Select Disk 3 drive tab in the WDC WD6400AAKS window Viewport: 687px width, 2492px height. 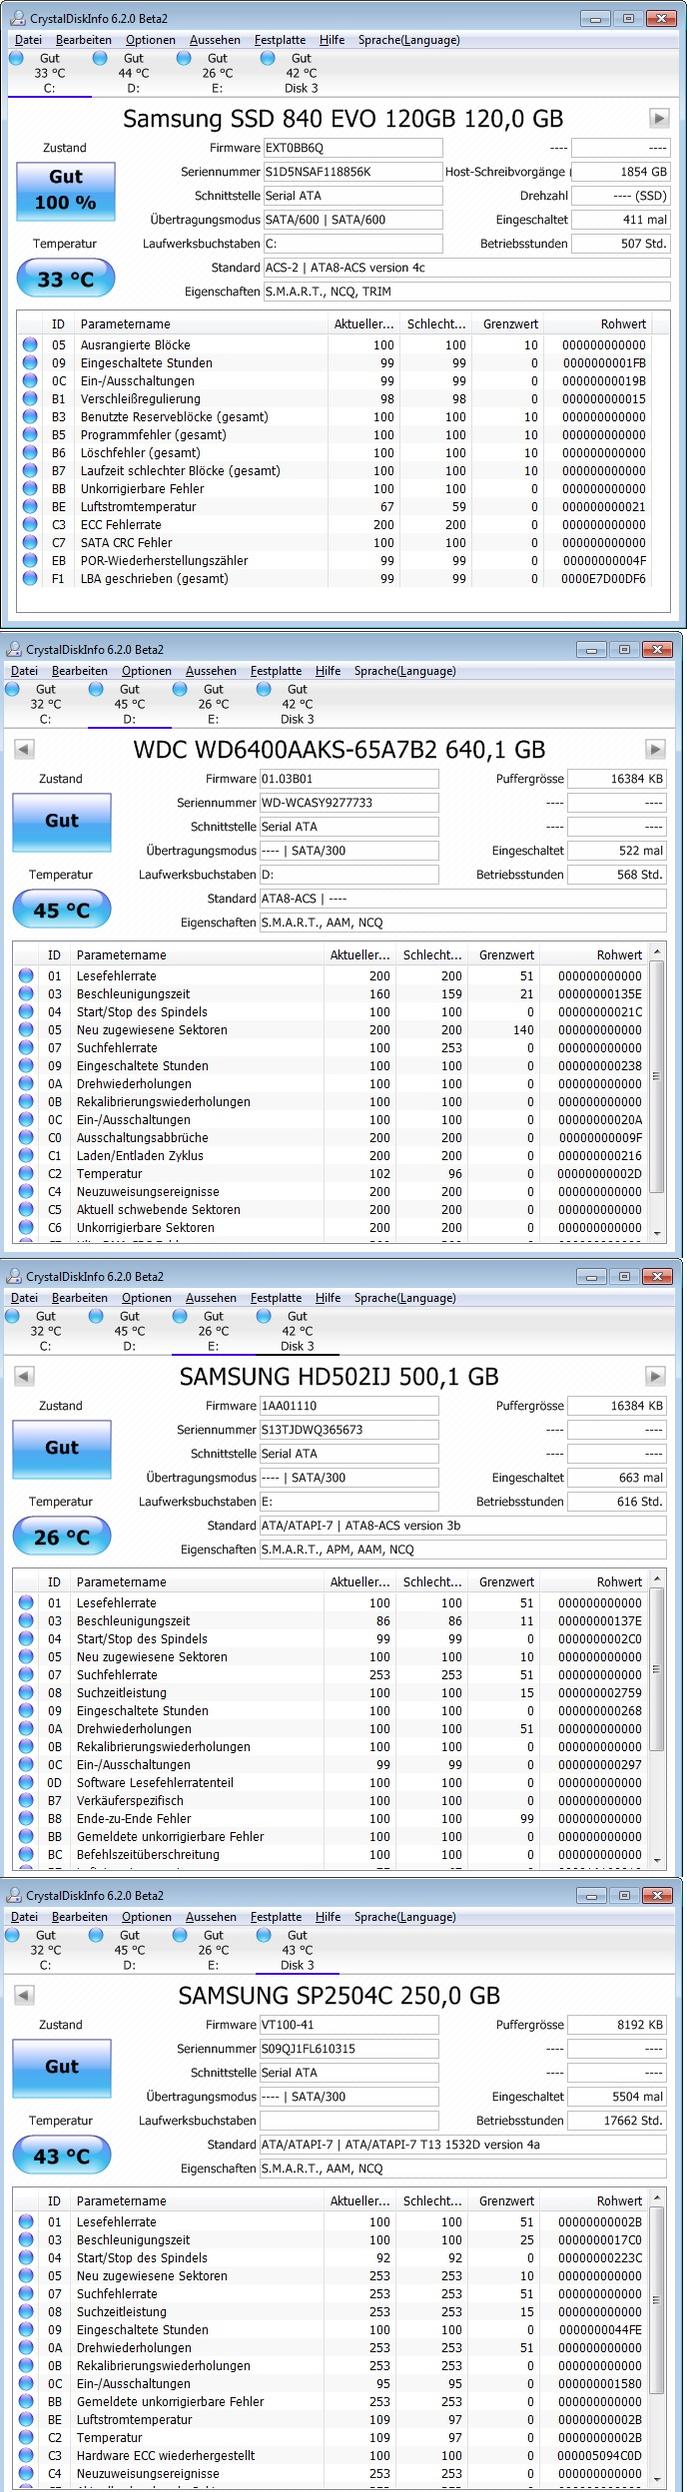[x=297, y=704]
